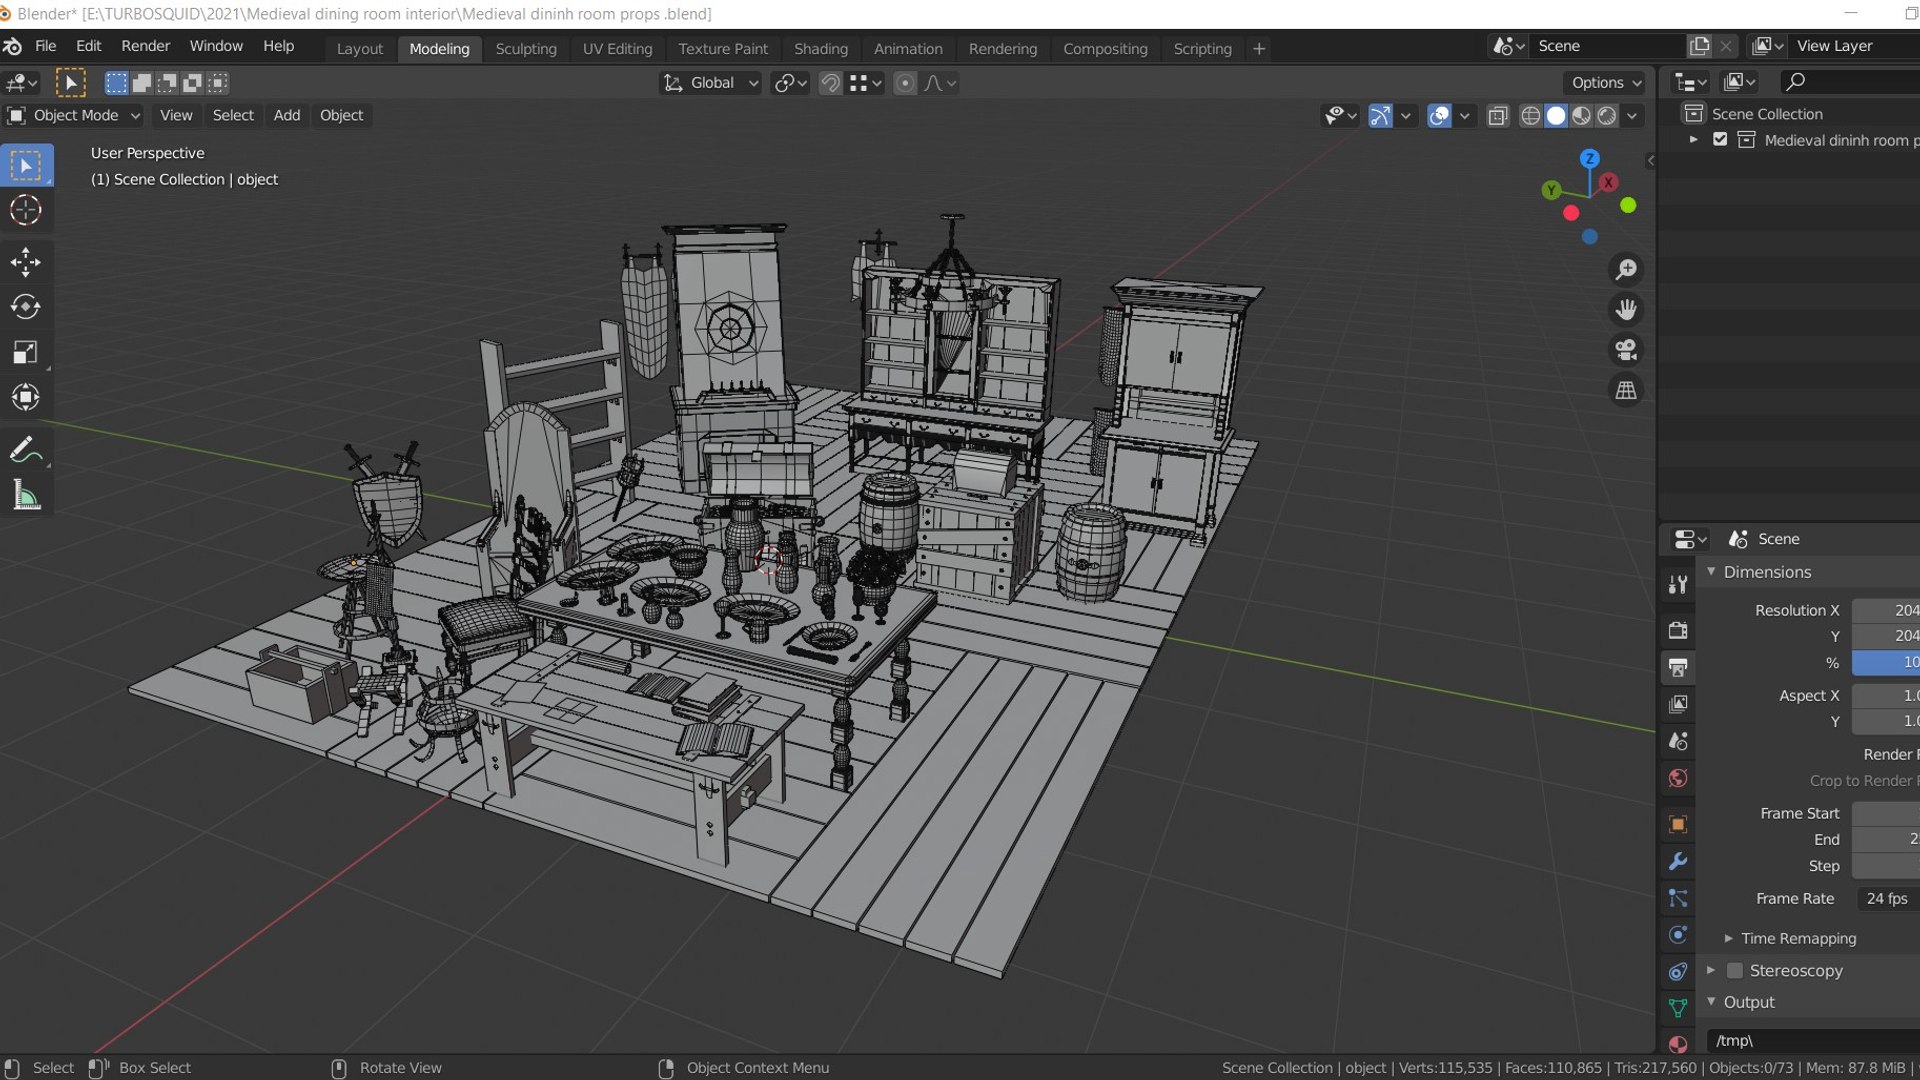Viewport: 1920px width, 1080px height.
Task: Click the resolution percentage slider
Action: [1886, 663]
